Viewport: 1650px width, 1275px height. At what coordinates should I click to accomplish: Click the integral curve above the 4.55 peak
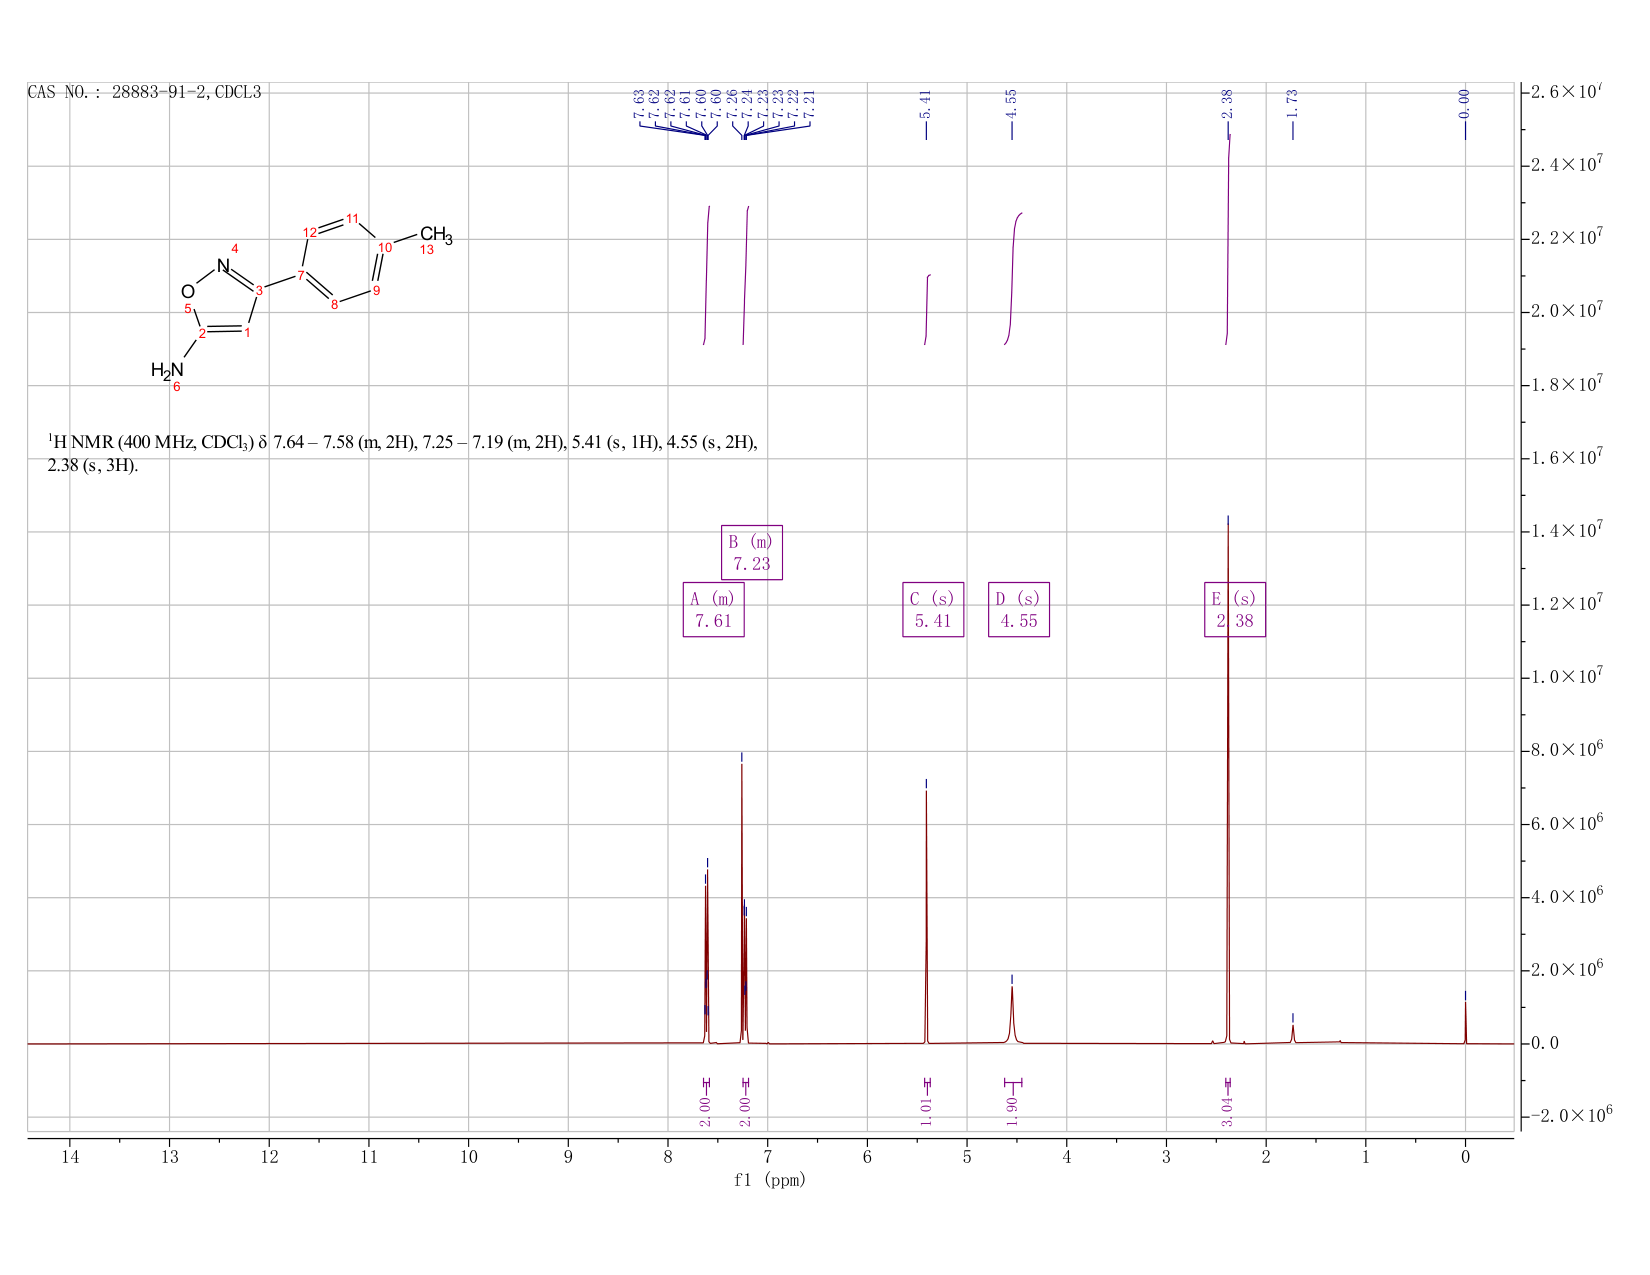[1013, 279]
